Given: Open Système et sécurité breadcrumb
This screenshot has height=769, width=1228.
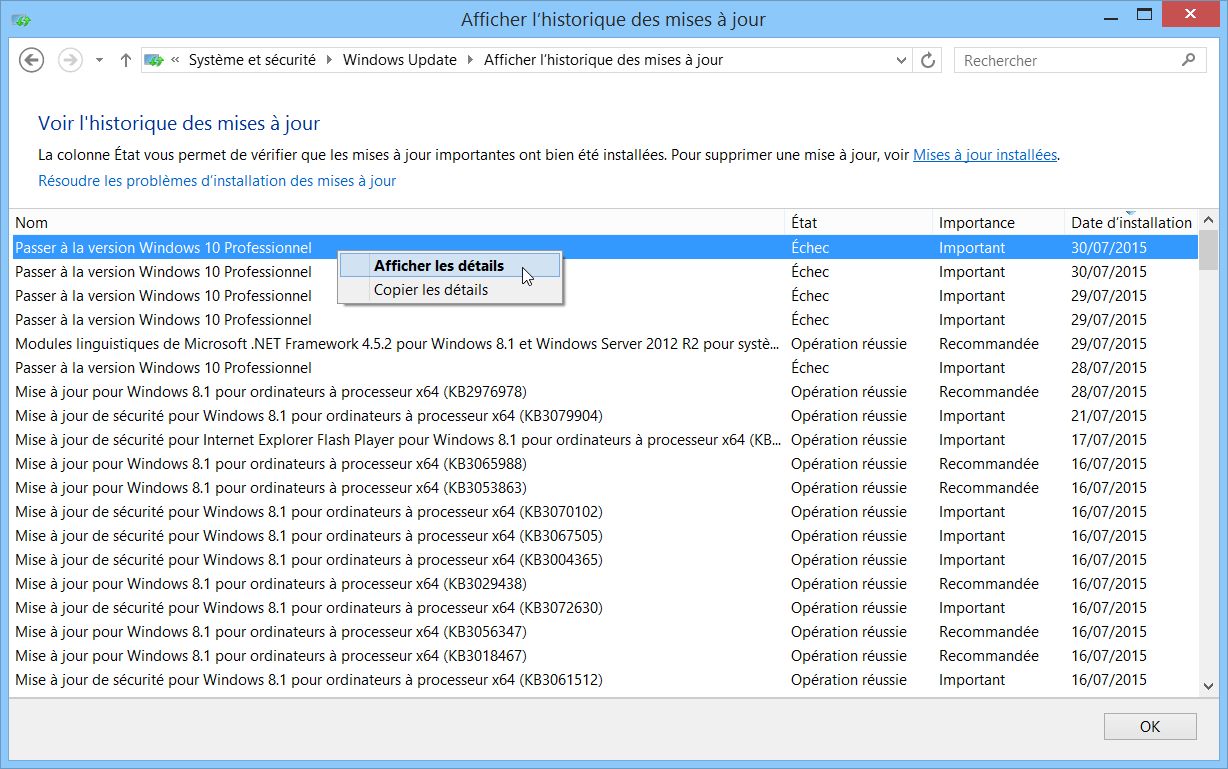Looking at the screenshot, I should coord(252,60).
